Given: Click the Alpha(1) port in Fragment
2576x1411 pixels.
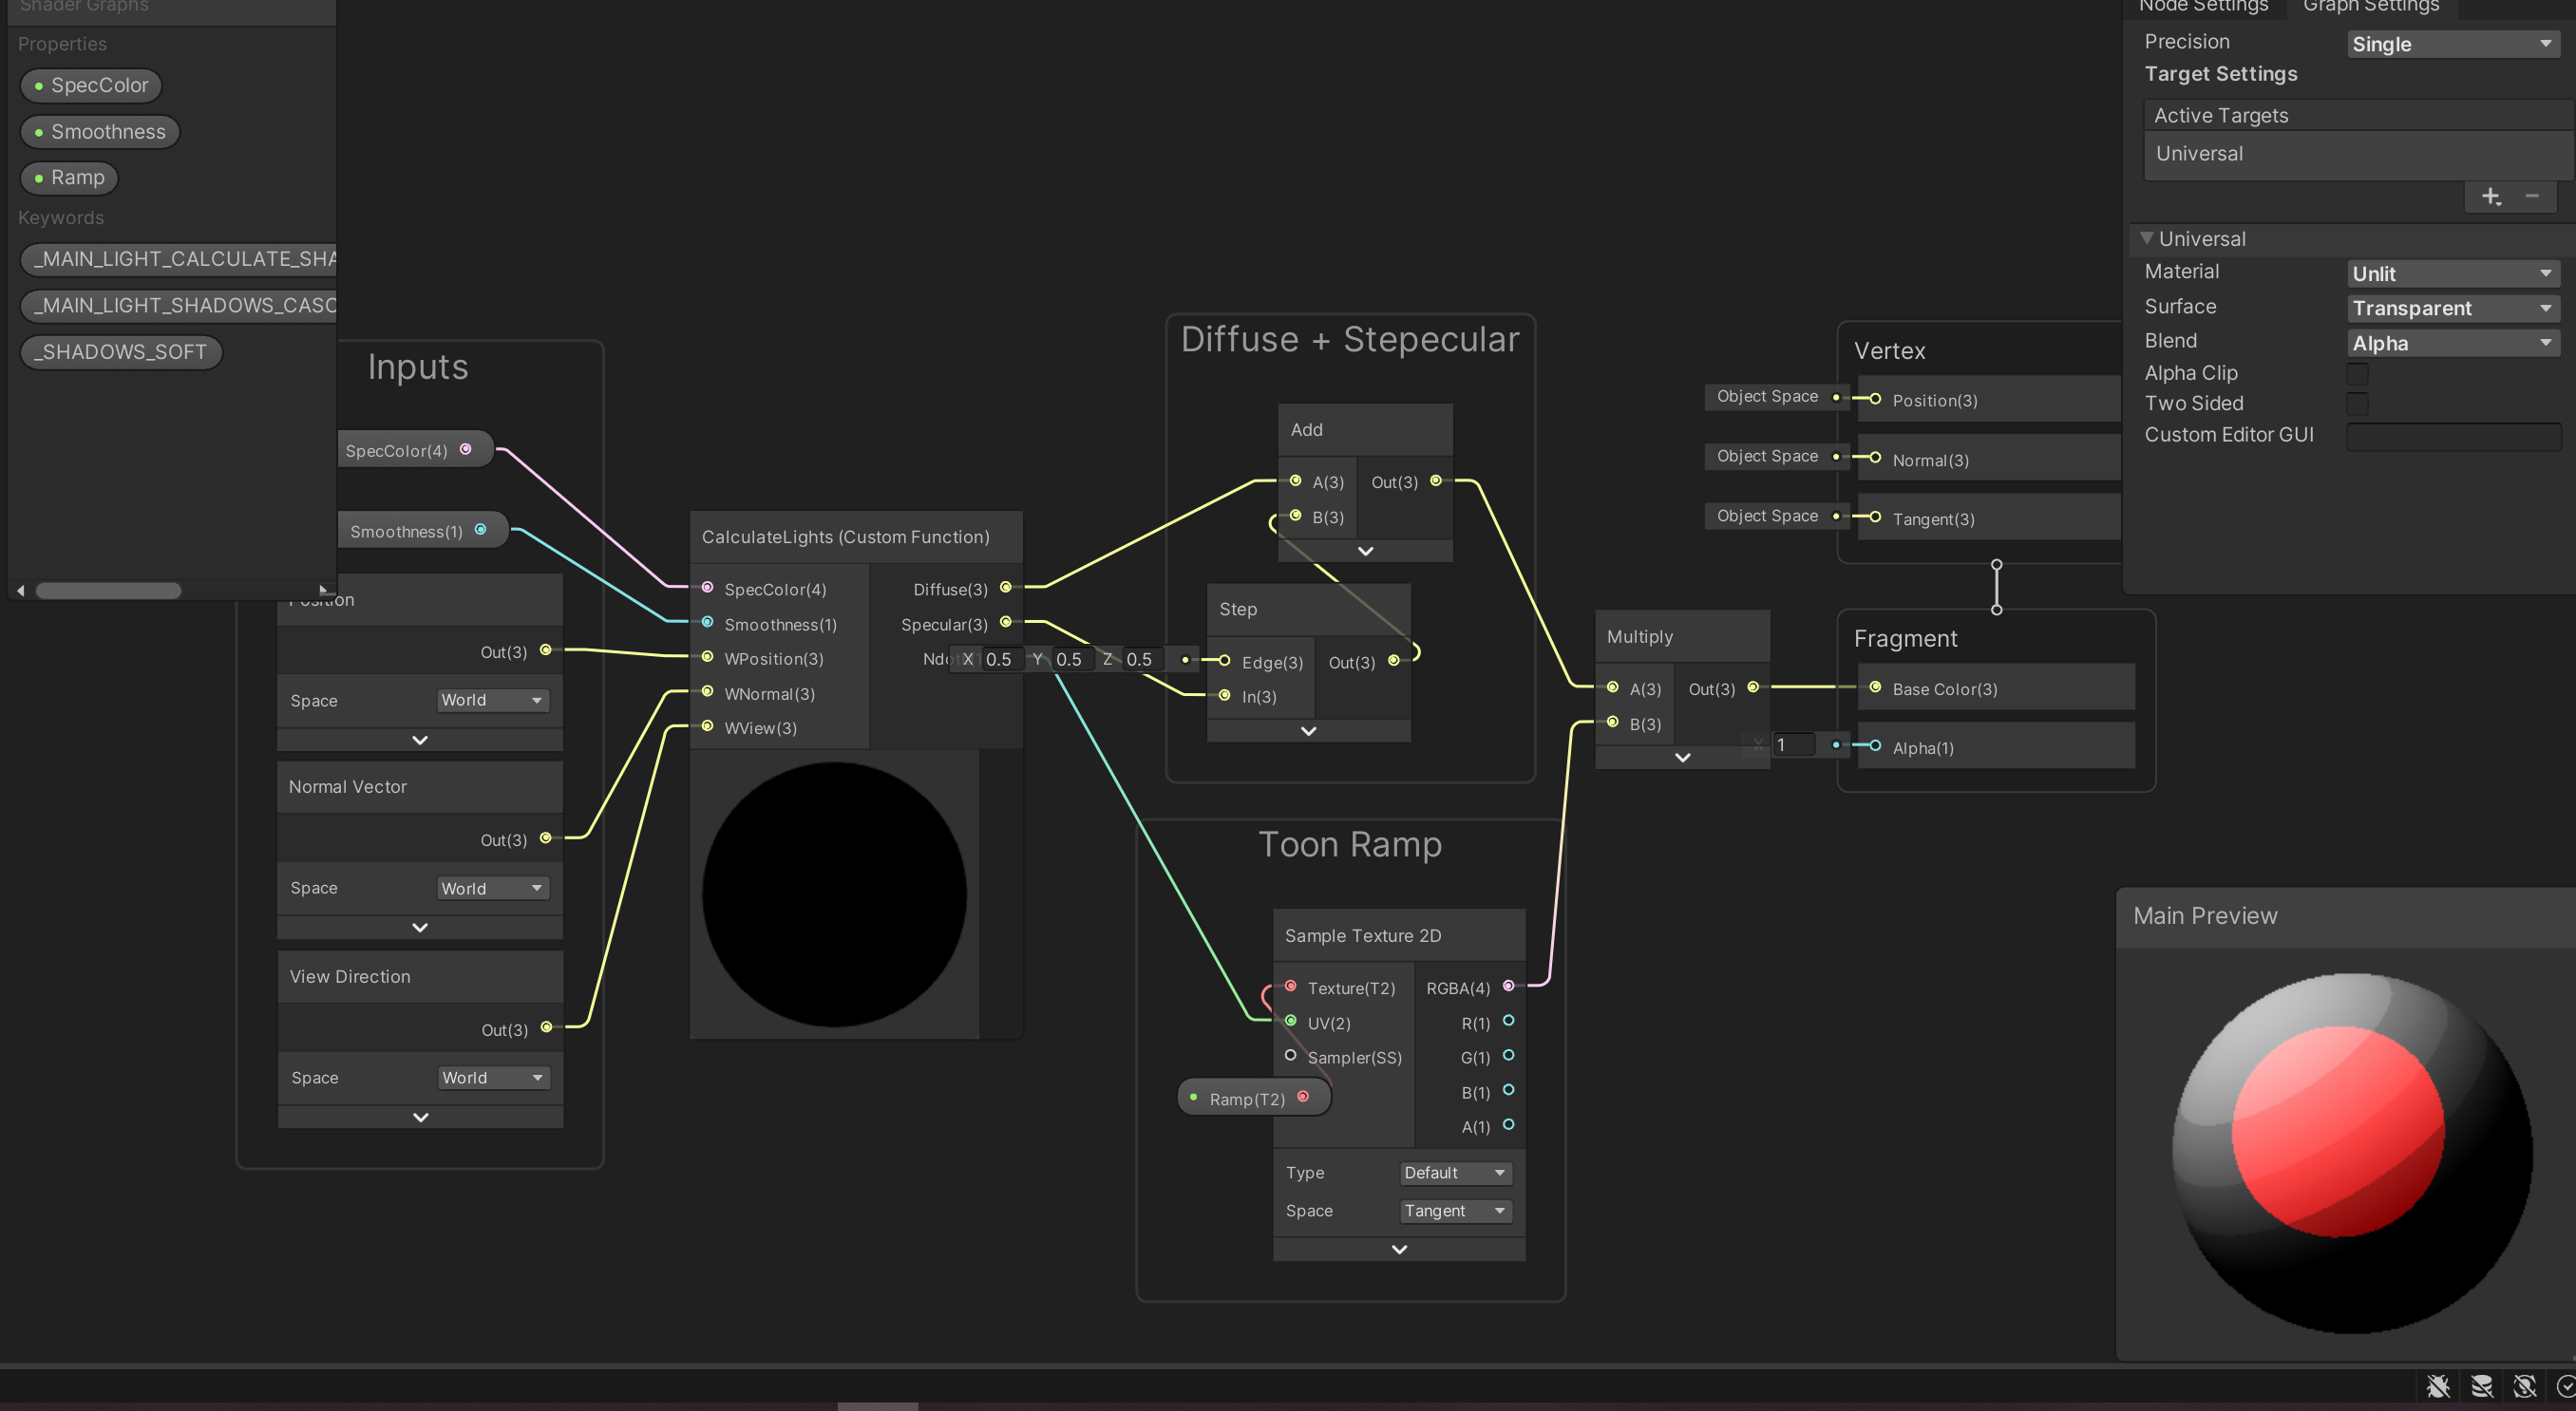Looking at the screenshot, I should (x=1875, y=746).
